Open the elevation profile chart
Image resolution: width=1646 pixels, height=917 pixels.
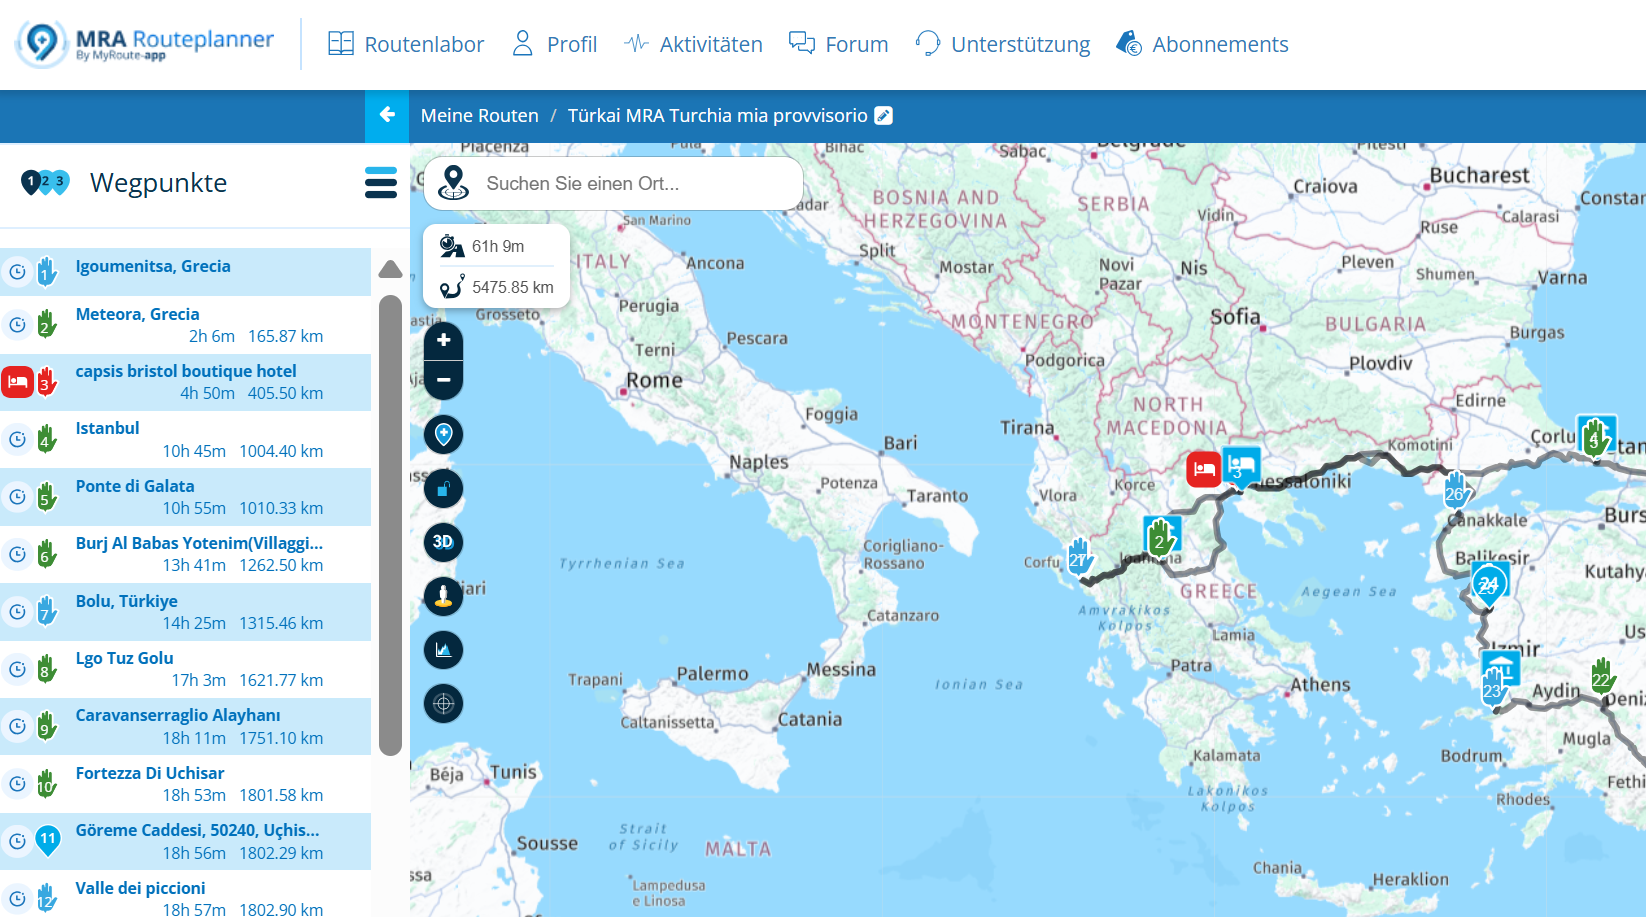click(x=443, y=650)
